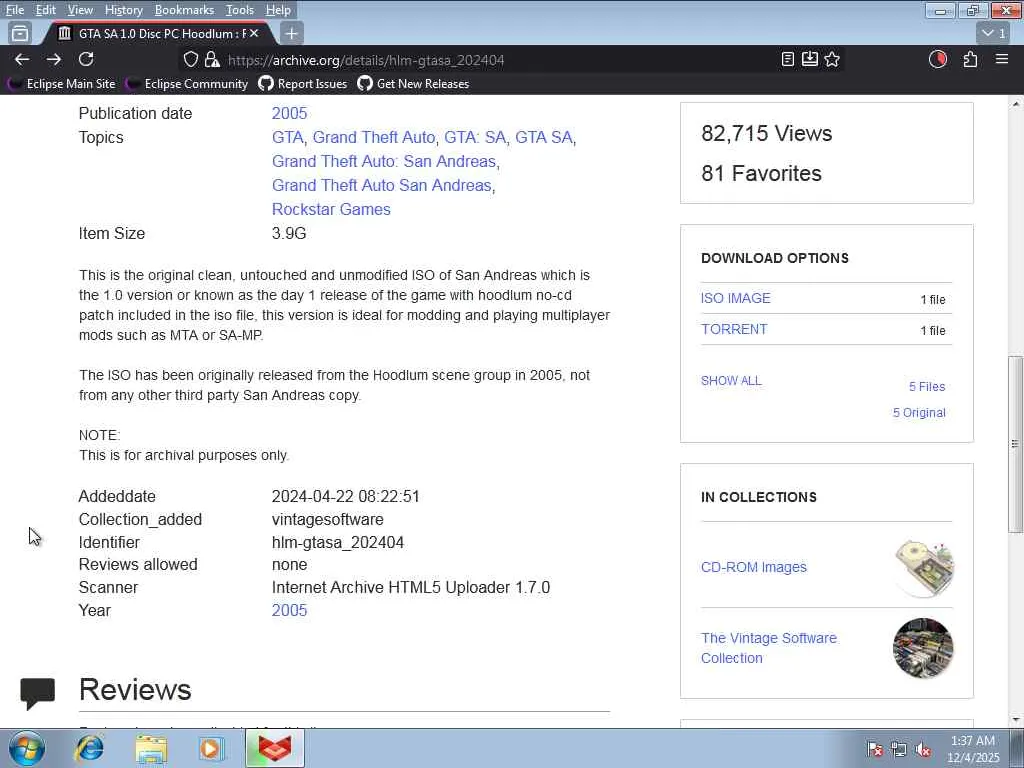The image size is (1024, 768).
Task: Toggle reader view icon
Action: coord(788,59)
